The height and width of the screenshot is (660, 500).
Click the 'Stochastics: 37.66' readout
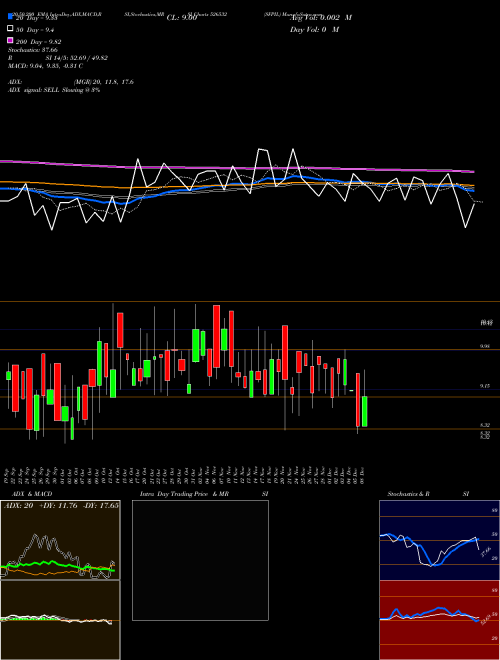tap(33, 50)
